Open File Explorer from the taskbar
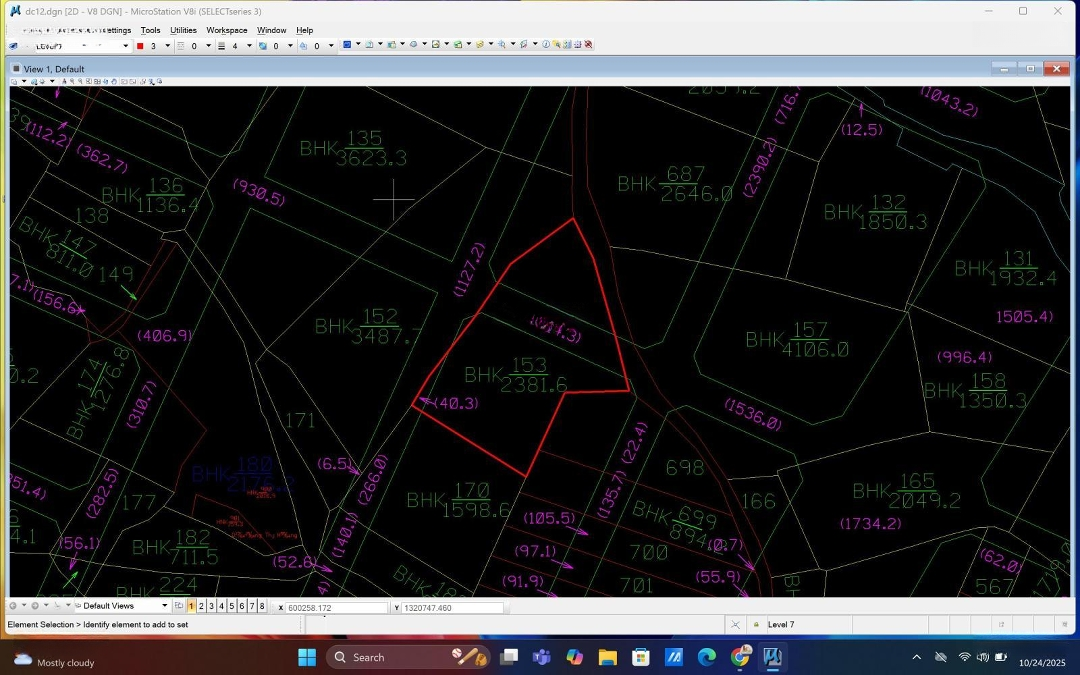The height and width of the screenshot is (675, 1080). (x=607, y=657)
